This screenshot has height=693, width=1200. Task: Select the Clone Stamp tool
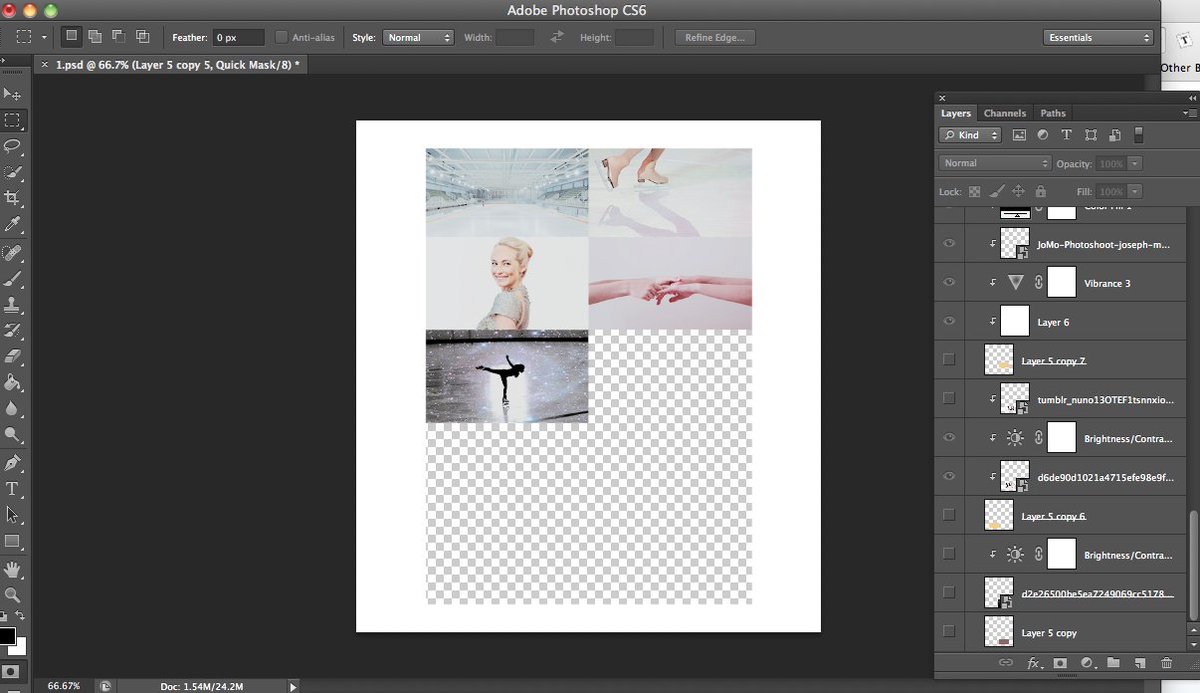(x=13, y=304)
